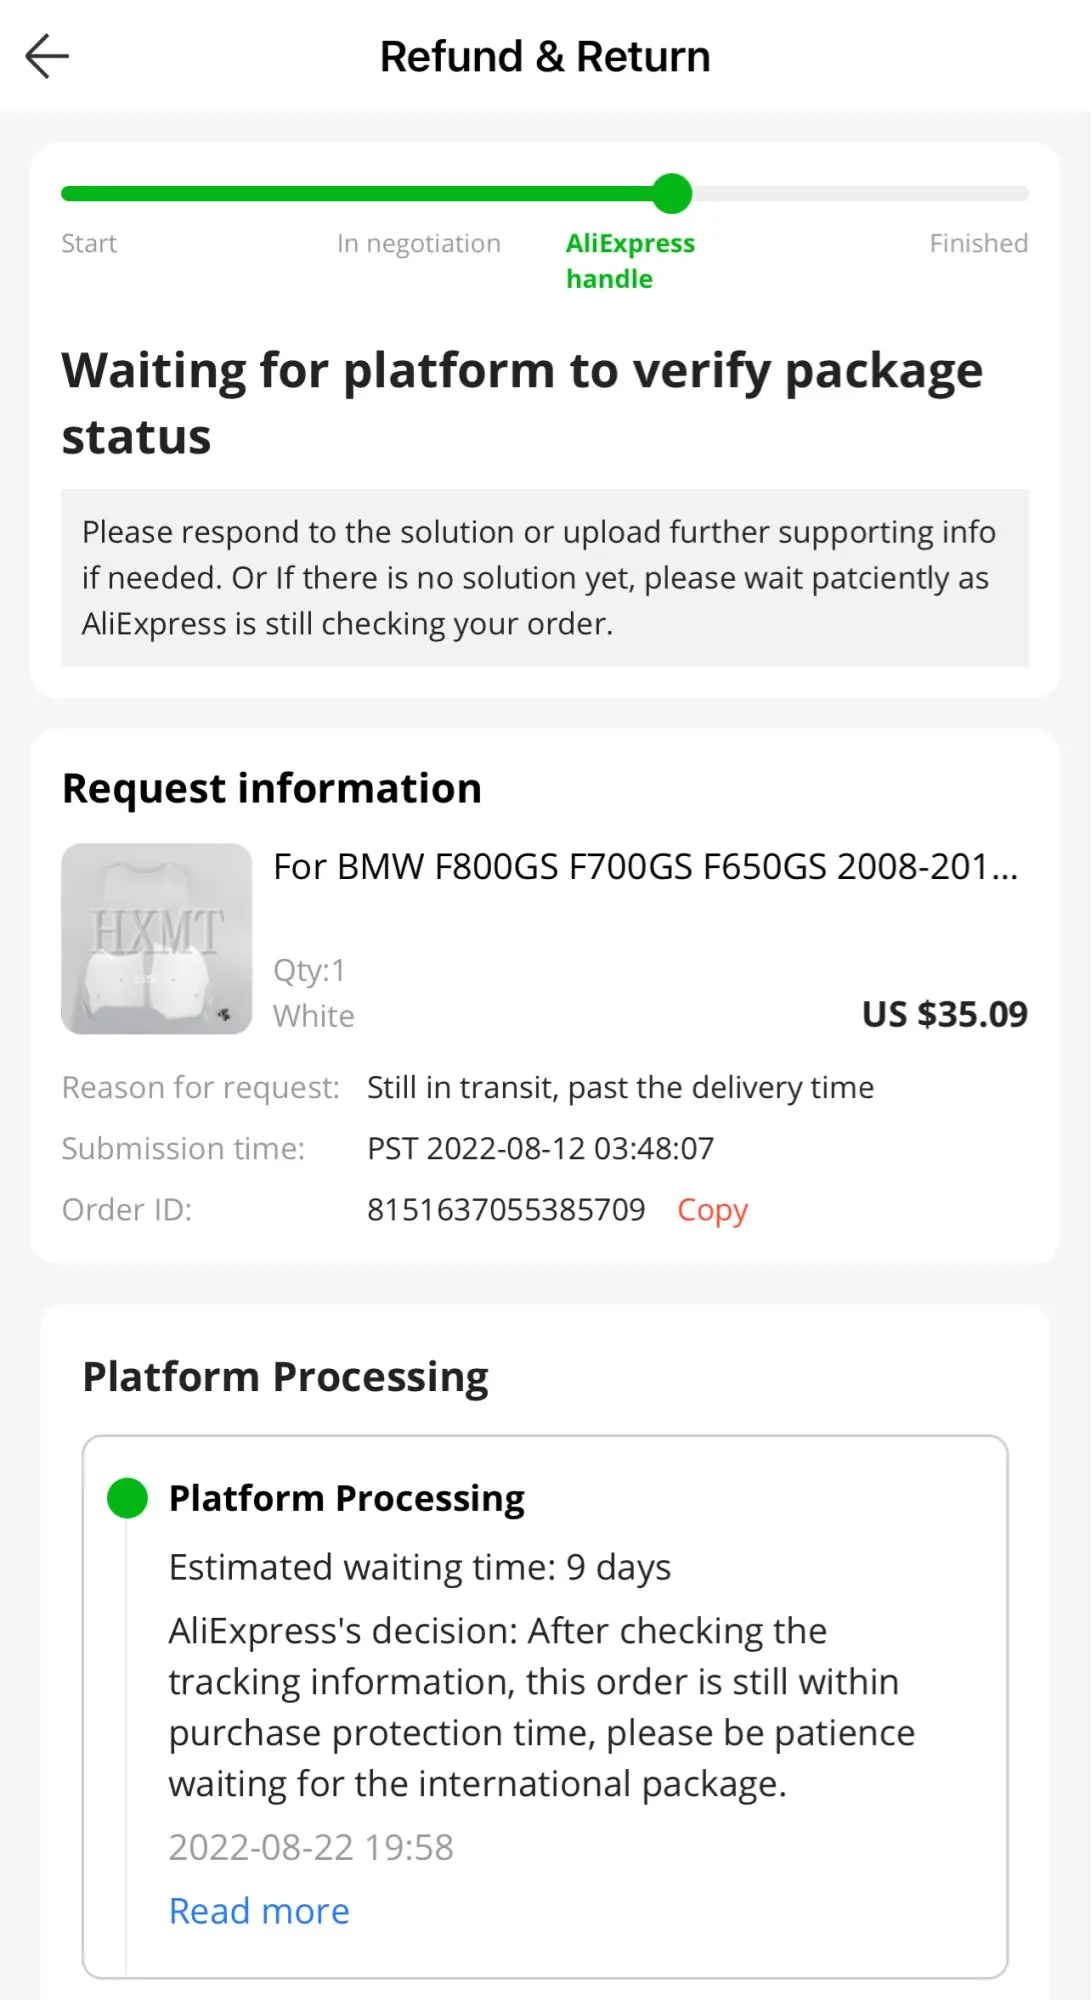Tap the back arrow icon

click(47, 56)
